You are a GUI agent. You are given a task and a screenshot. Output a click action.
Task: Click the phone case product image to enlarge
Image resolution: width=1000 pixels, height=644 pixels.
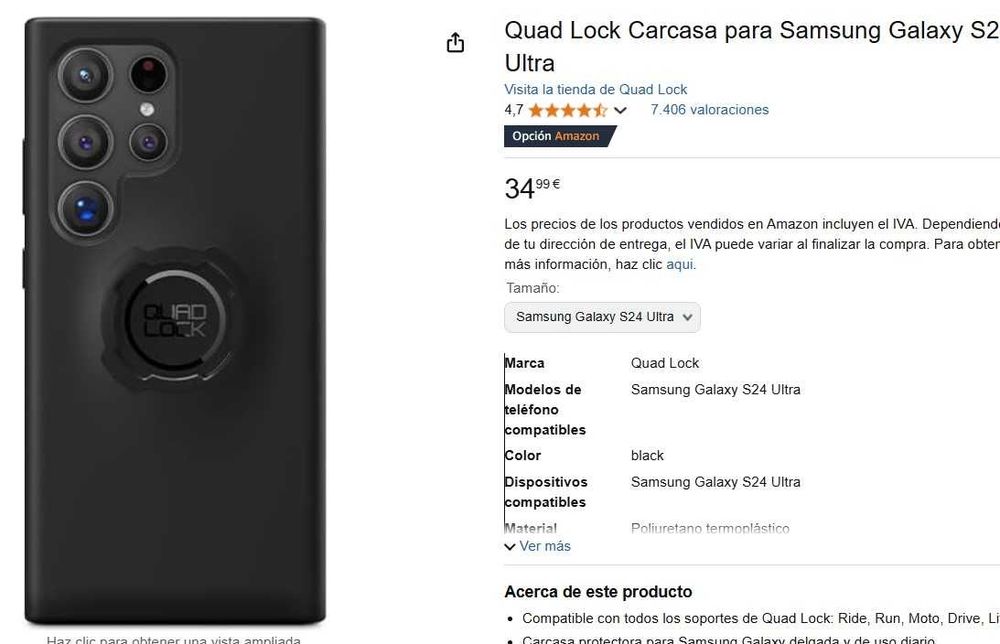175,321
